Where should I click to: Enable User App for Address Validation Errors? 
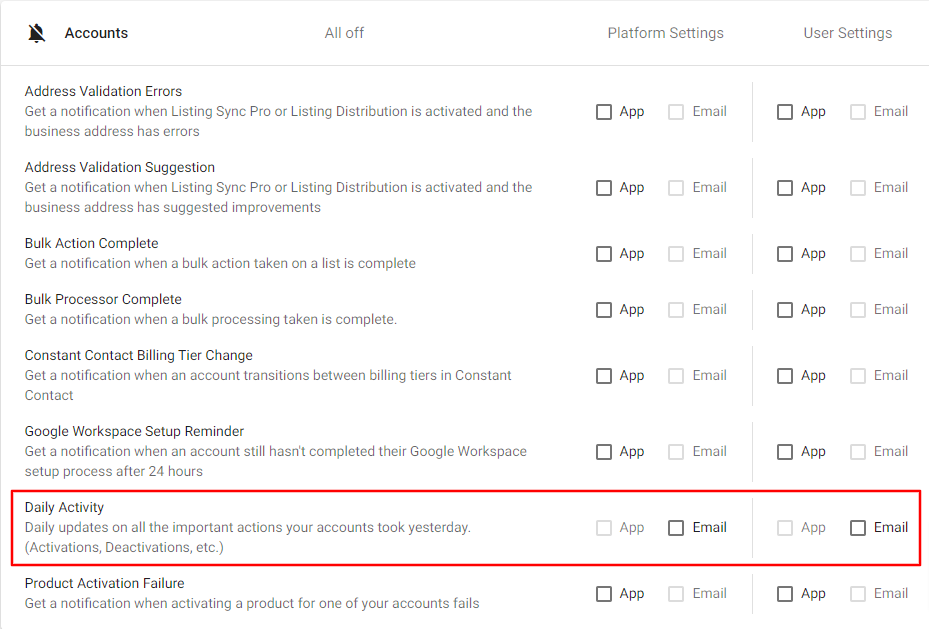pos(785,112)
